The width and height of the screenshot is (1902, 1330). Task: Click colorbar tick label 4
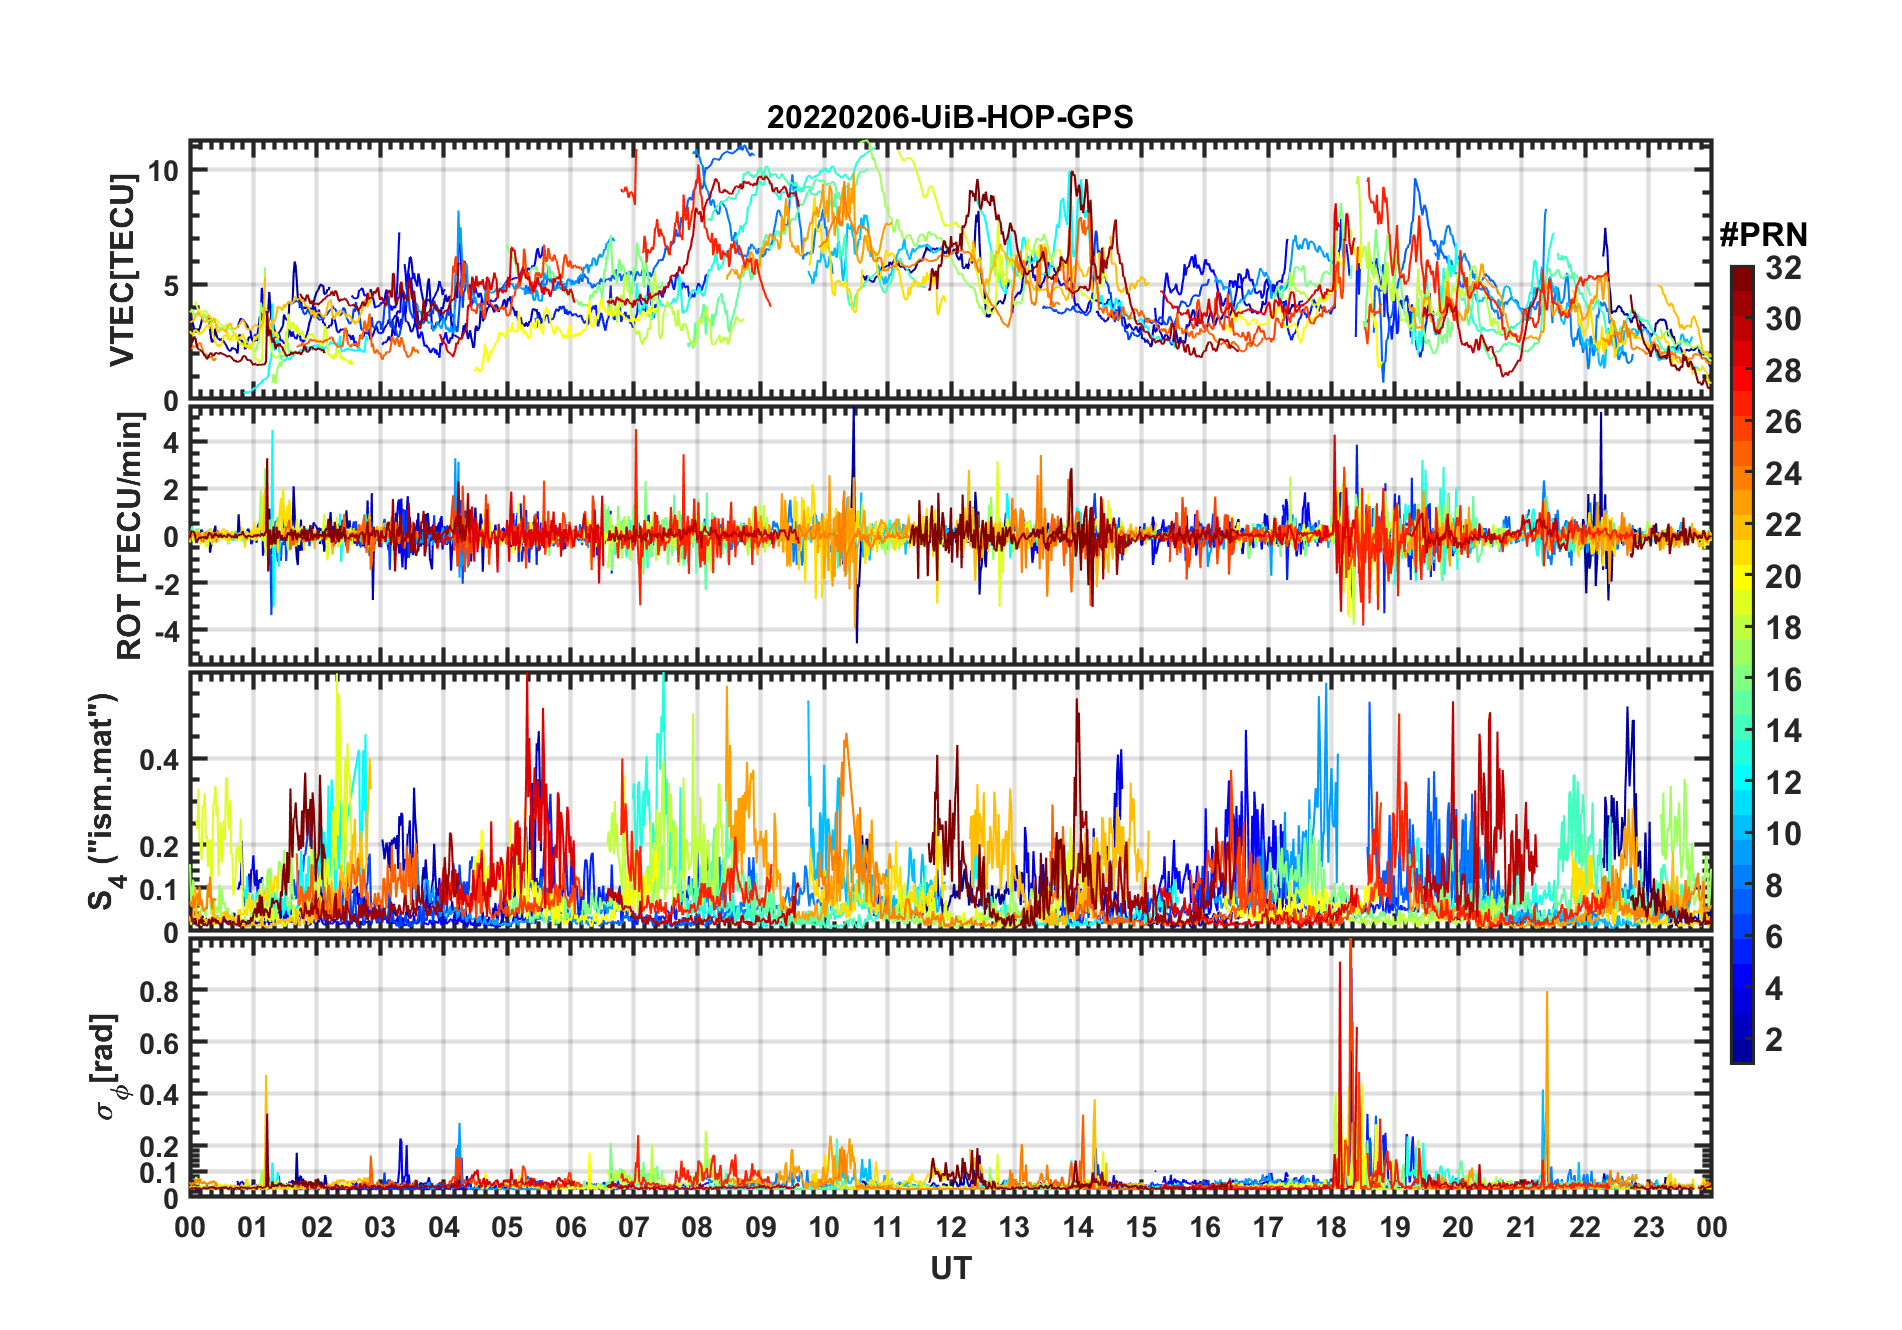coord(1774,989)
